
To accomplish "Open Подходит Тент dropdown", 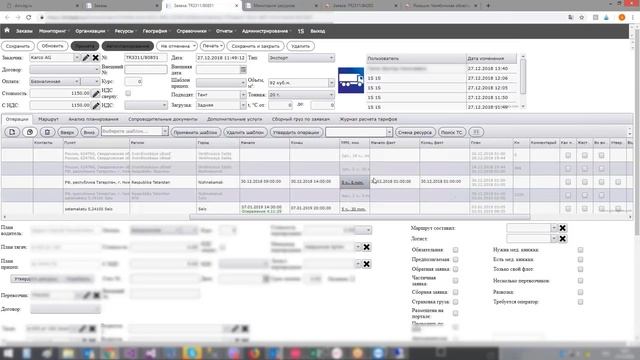I will pyautogui.click(x=243, y=95).
